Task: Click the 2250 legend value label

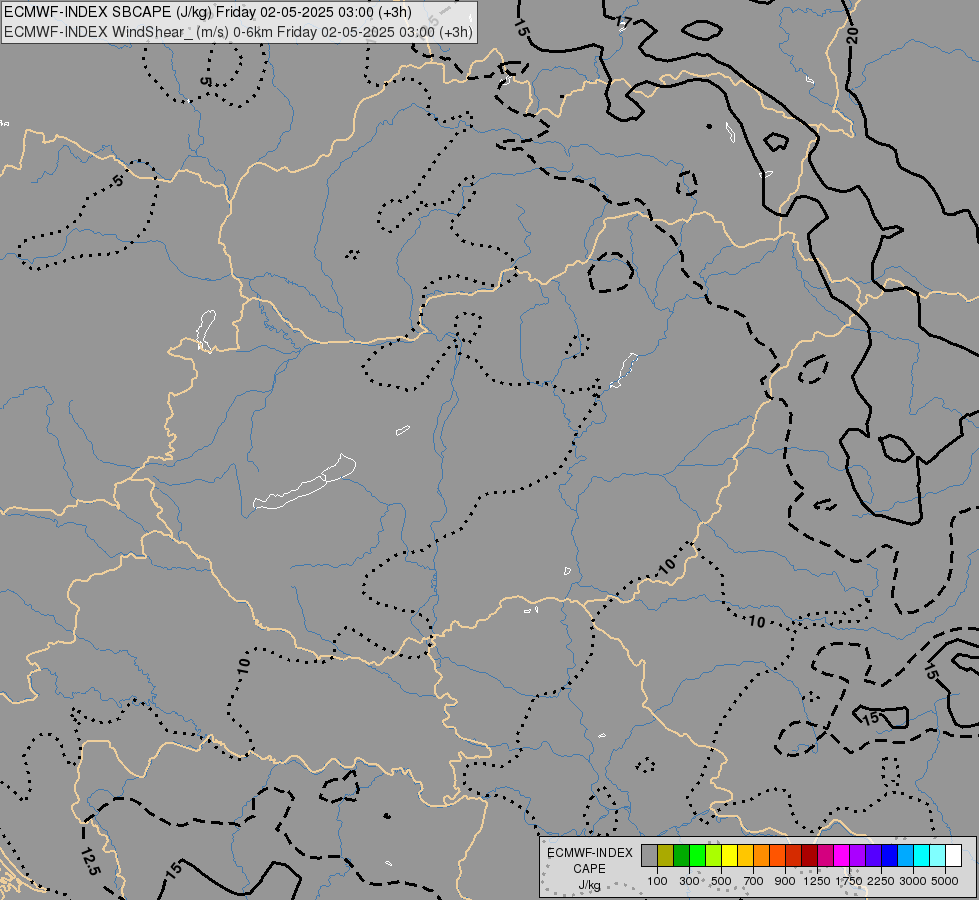Action: [881, 881]
